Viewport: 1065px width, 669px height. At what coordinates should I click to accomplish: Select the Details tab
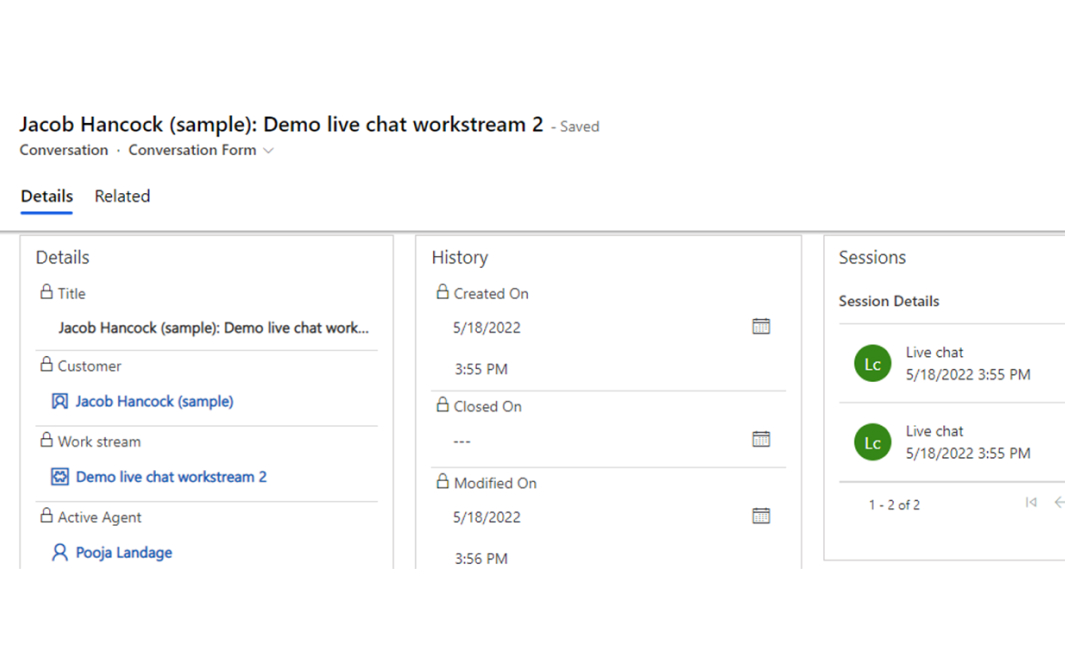pos(47,196)
